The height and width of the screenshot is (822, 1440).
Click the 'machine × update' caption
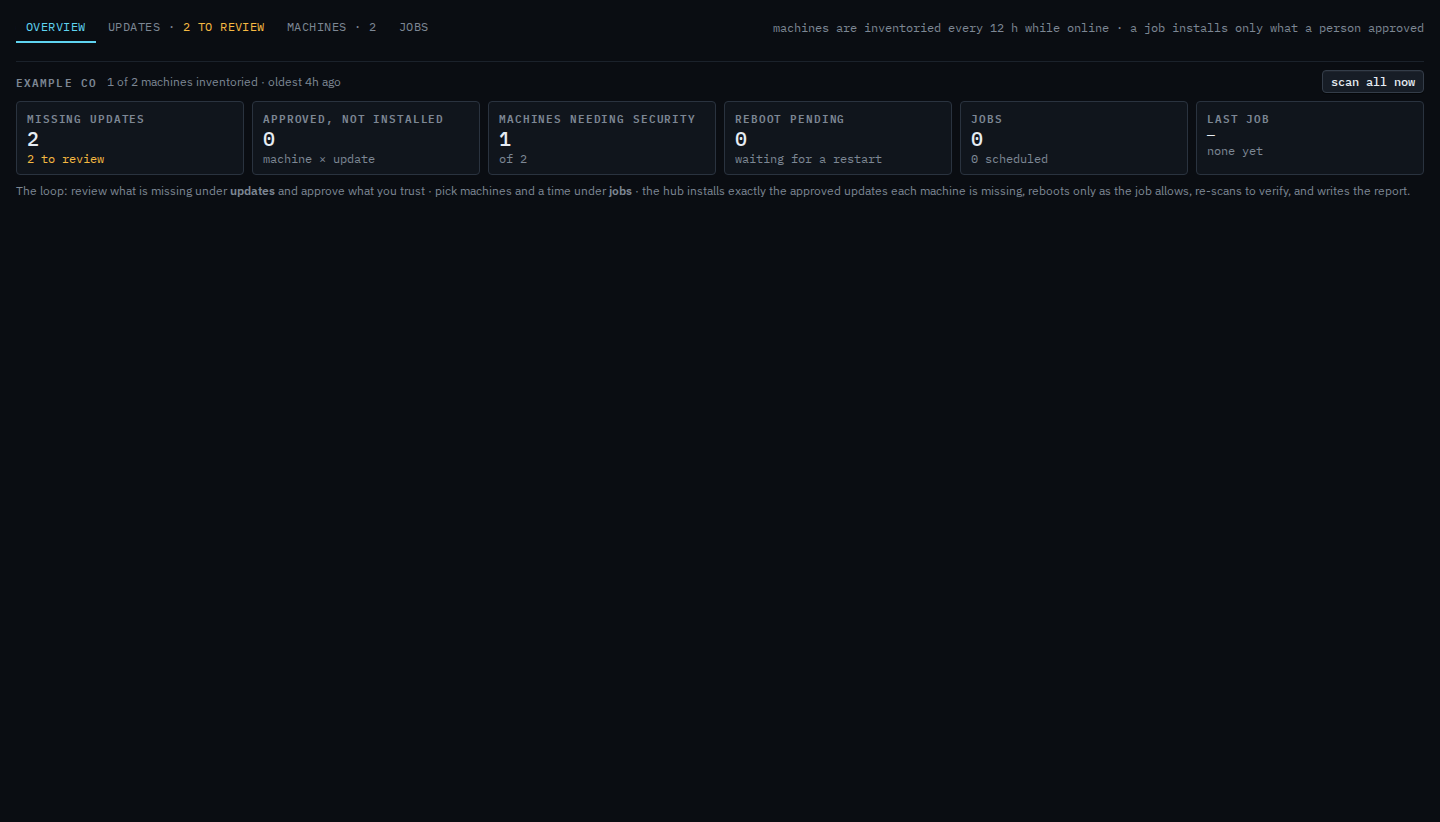319,159
